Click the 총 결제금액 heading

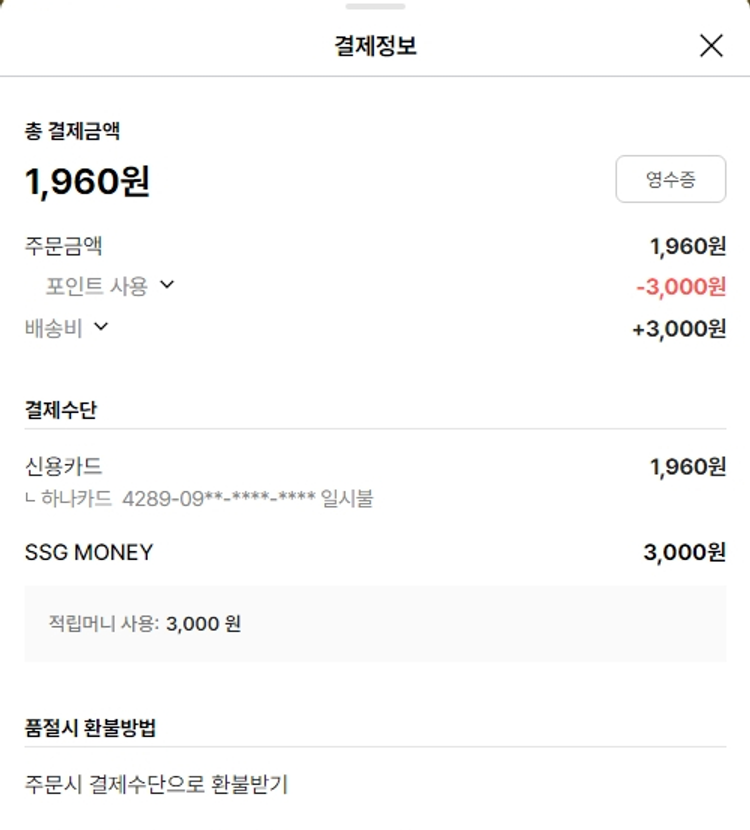click(x=72, y=130)
